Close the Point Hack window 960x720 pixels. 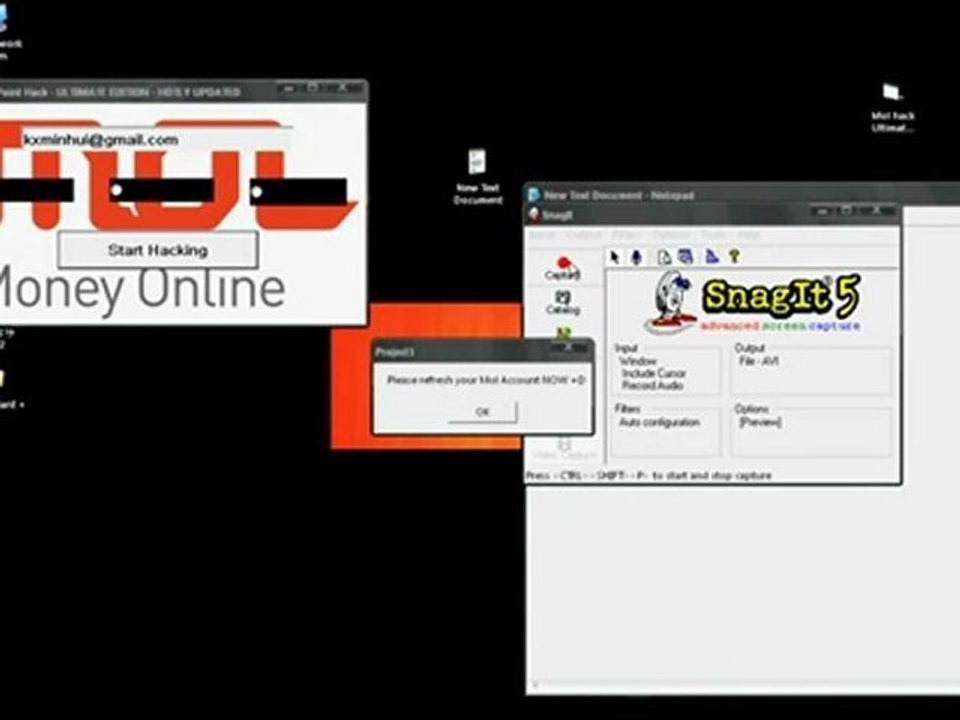pyautogui.click(x=343, y=89)
